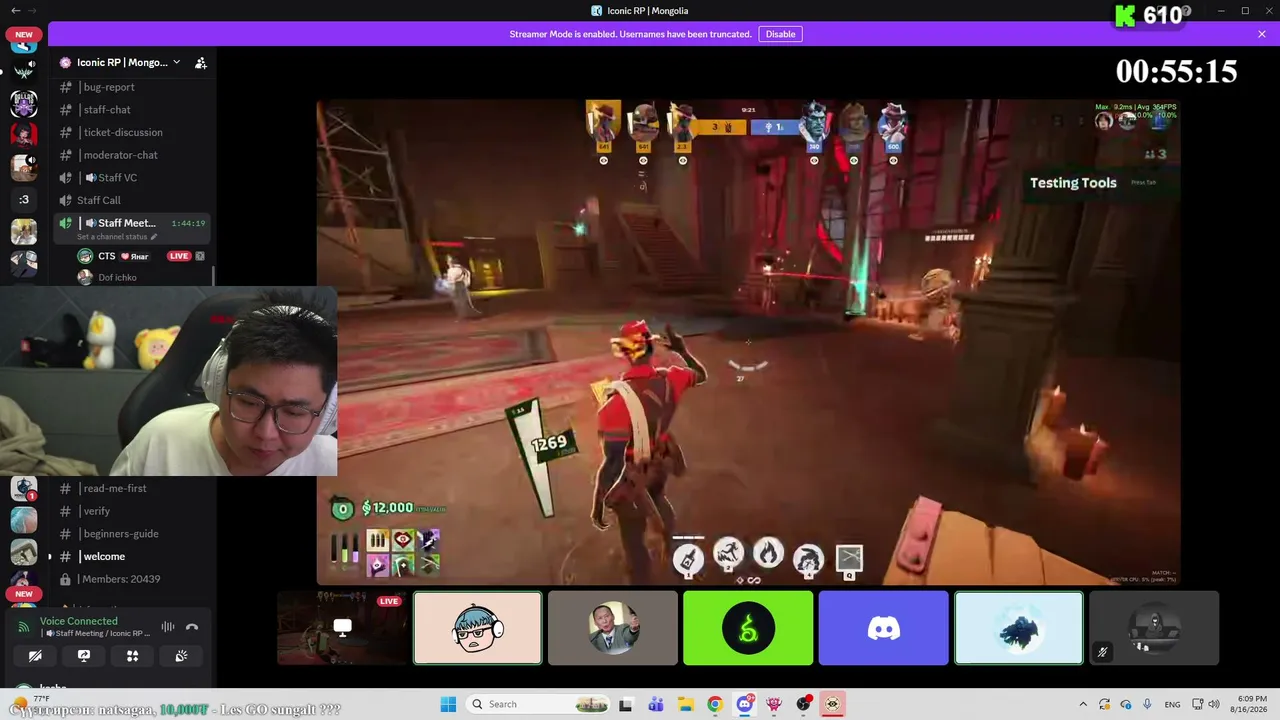Click the top NEW unread indicator

coord(24,34)
